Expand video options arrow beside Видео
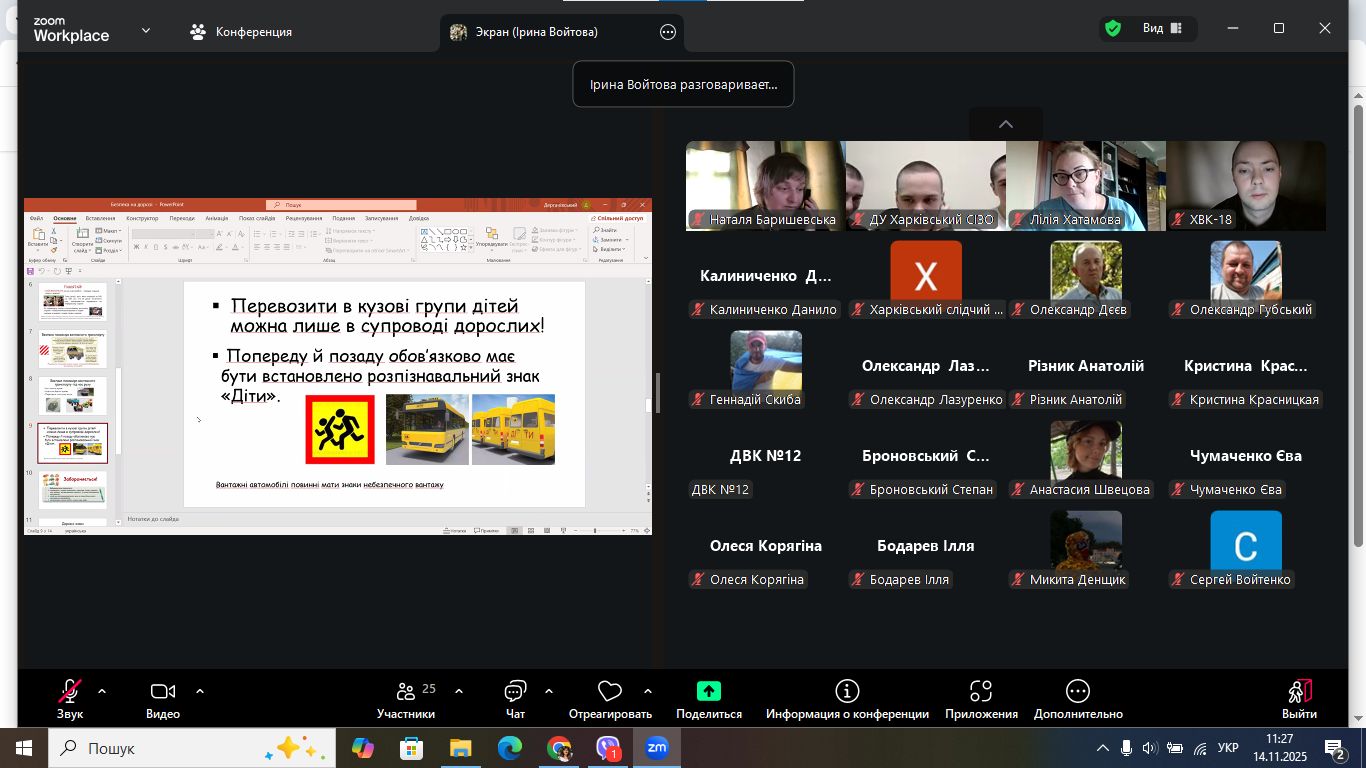1366x768 pixels. click(x=199, y=691)
